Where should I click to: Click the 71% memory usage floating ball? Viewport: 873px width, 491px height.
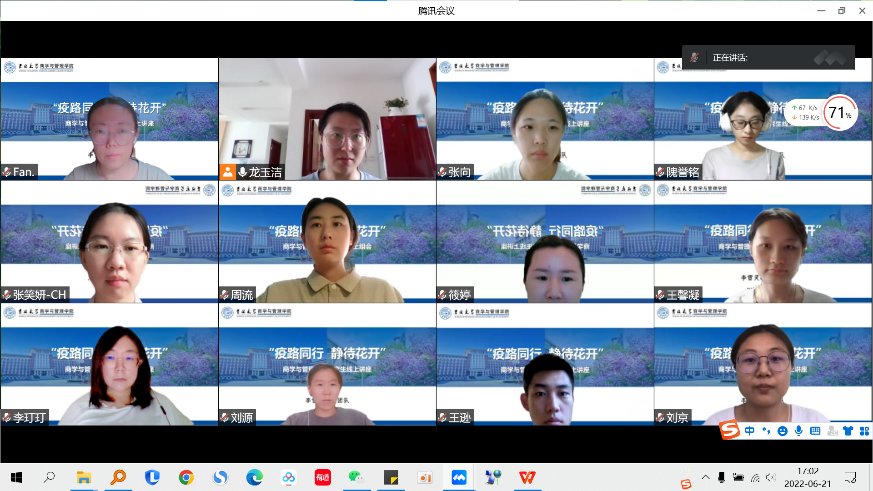coord(840,113)
